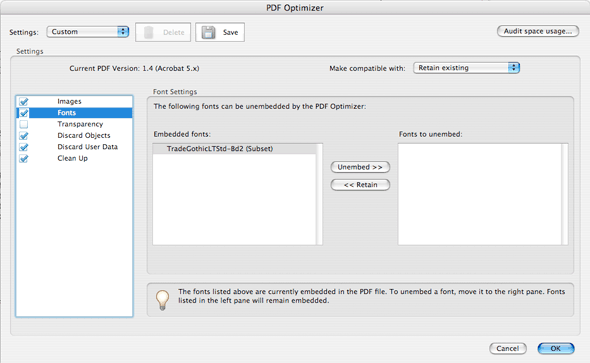The height and width of the screenshot is (363, 590).
Task: Open the Settings Custom dropdown
Action: 88,32
